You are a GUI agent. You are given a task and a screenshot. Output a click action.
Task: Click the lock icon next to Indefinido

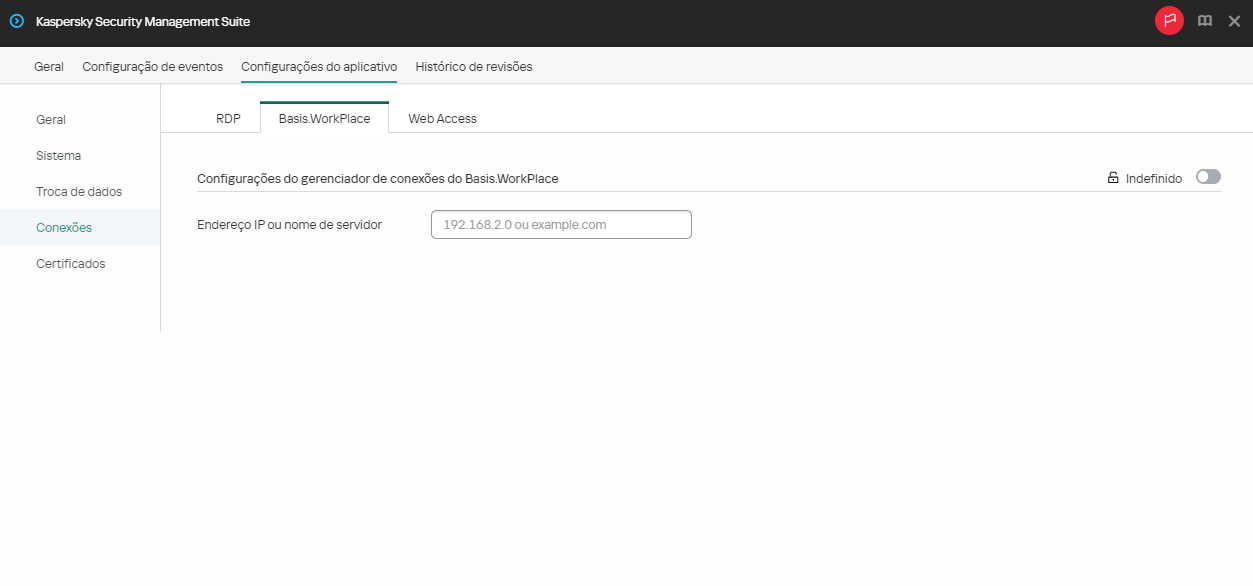(x=1113, y=177)
